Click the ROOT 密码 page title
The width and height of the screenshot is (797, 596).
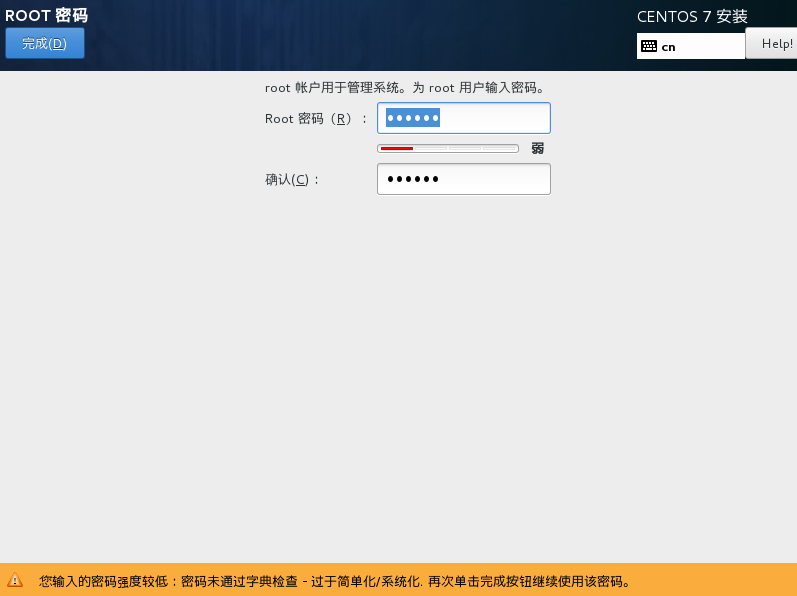tap(46, 15)
